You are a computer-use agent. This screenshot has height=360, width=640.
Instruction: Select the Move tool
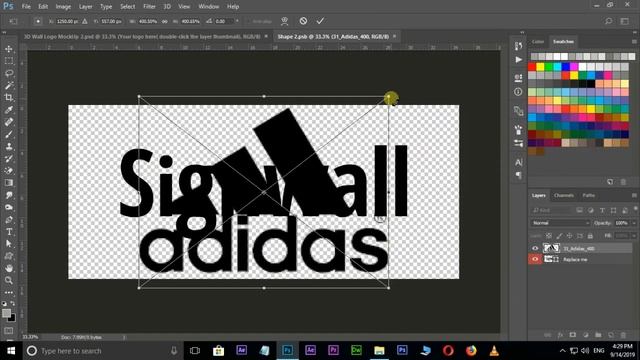[9, 49]
